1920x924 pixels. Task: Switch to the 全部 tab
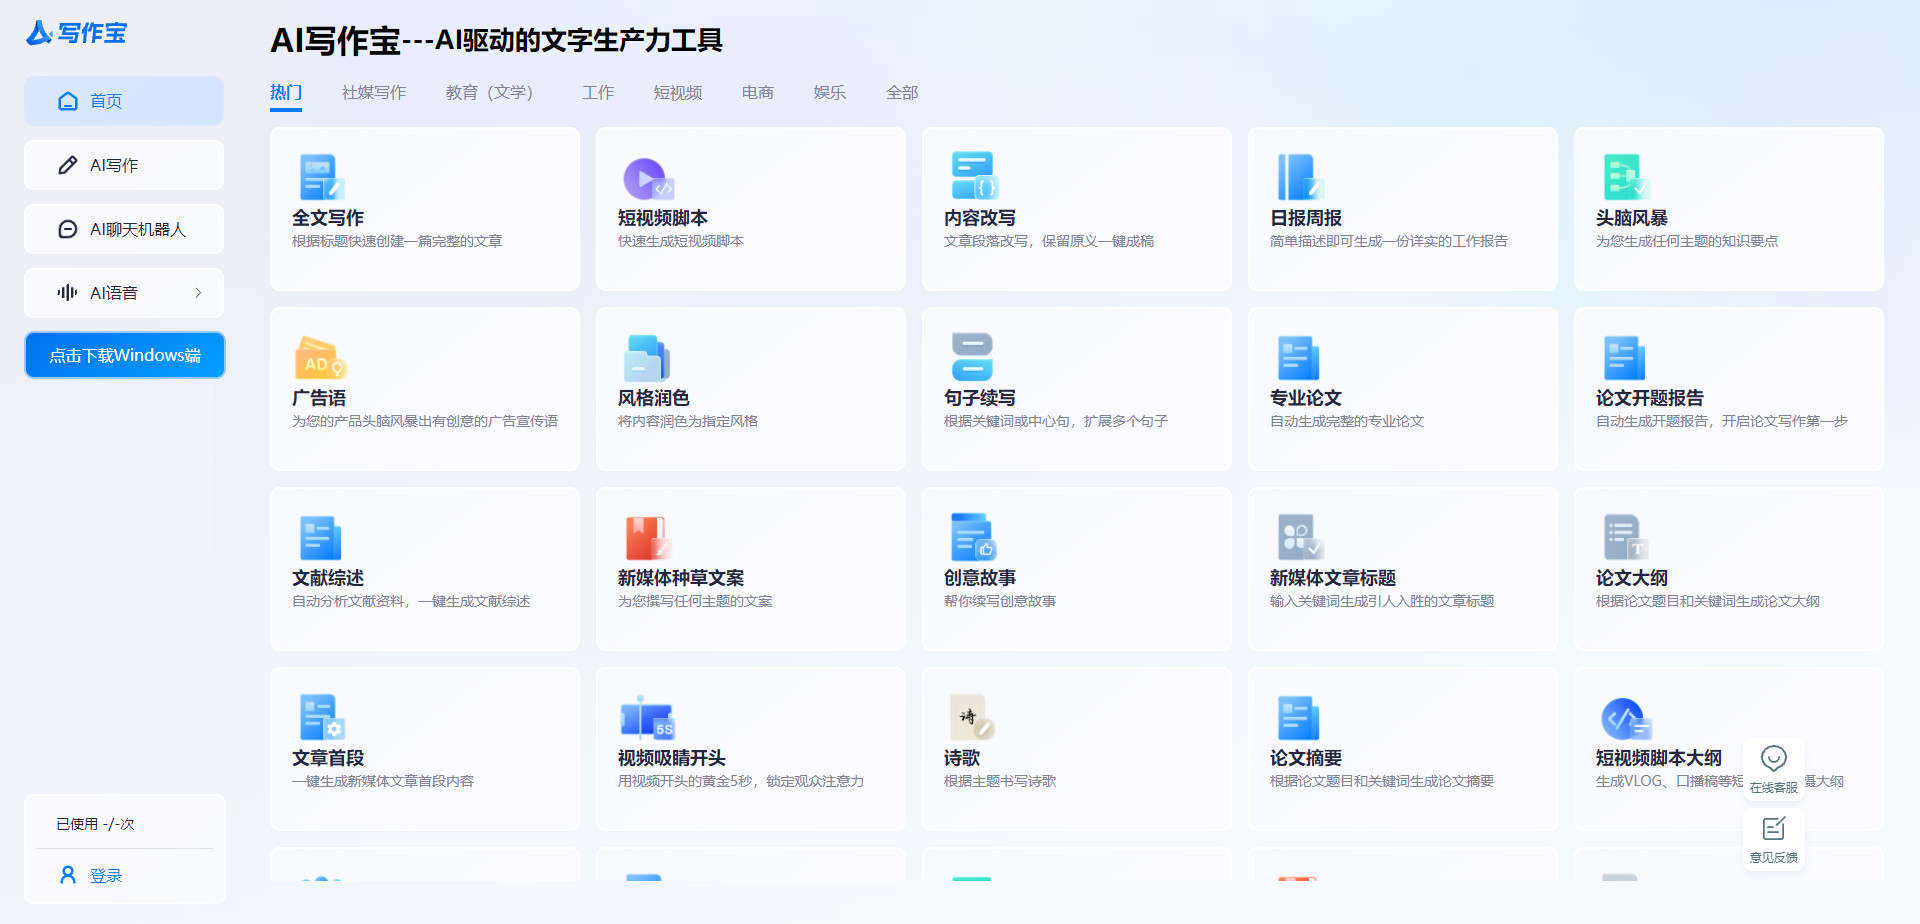coord(902,92)
